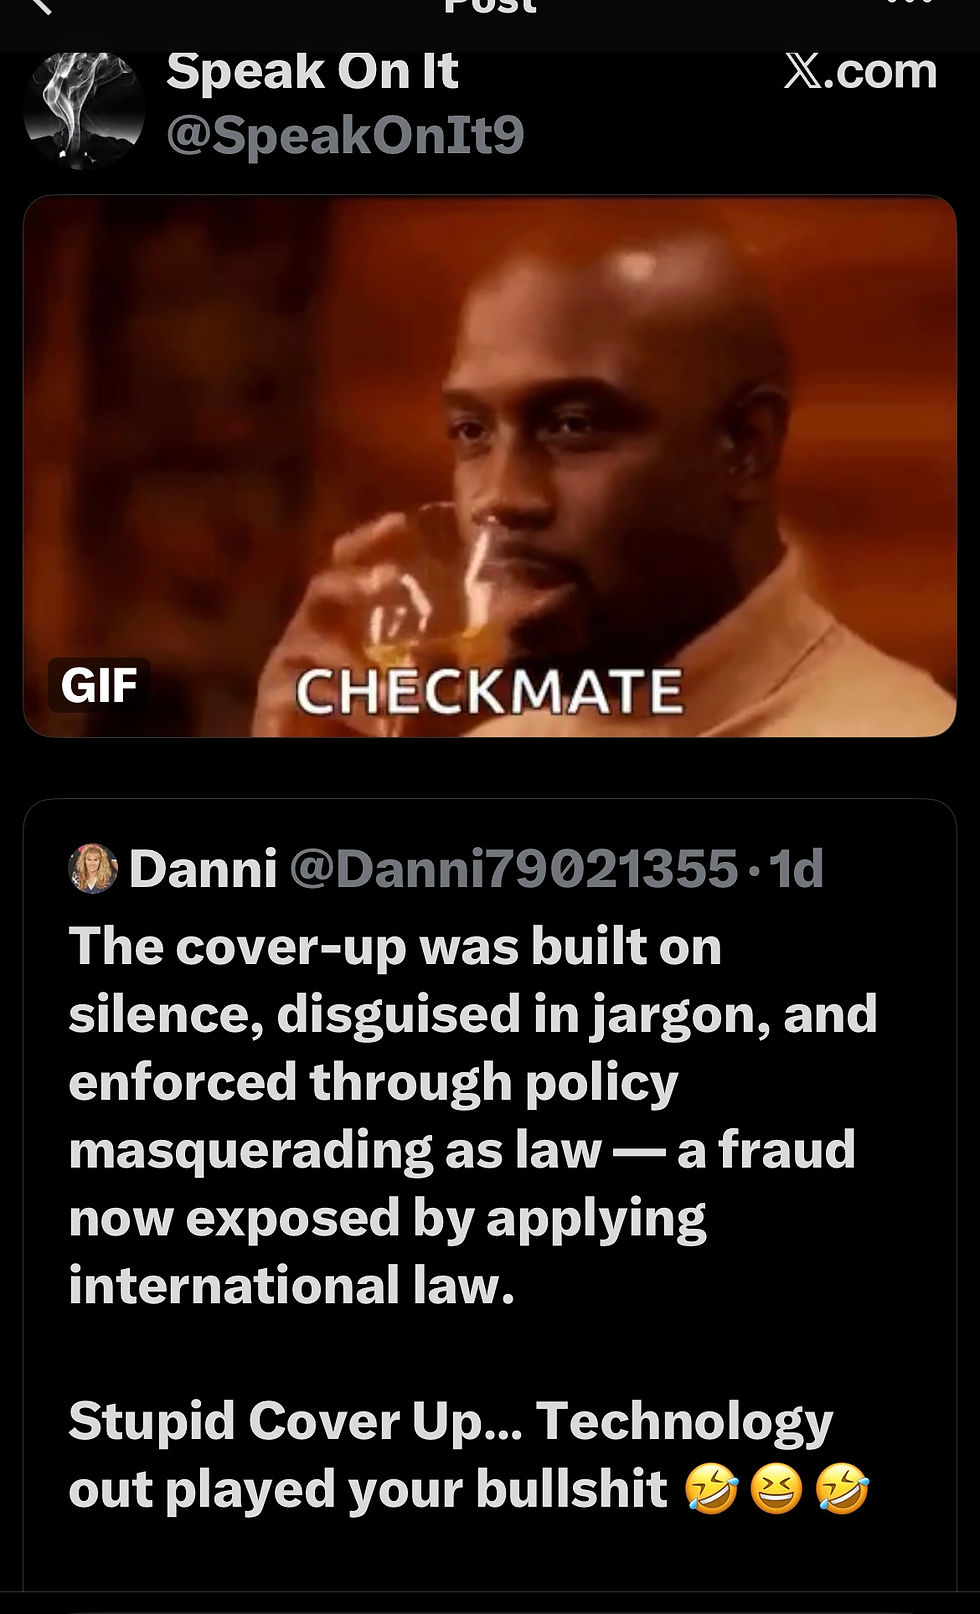Play the man sipping drink GIF
The width and height of the screenshot is (980, 1614).
490,466
